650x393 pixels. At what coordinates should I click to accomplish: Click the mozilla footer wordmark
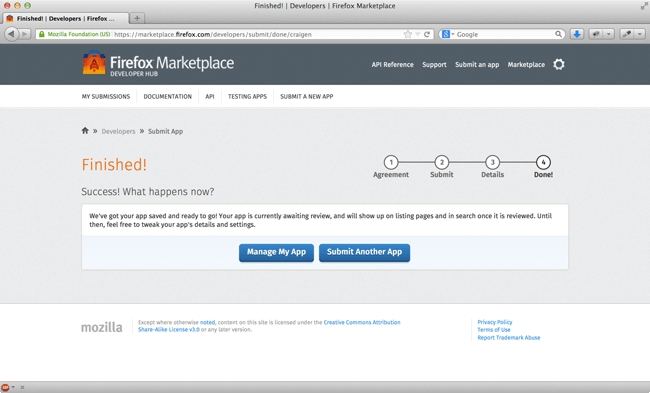click(102, 328)
